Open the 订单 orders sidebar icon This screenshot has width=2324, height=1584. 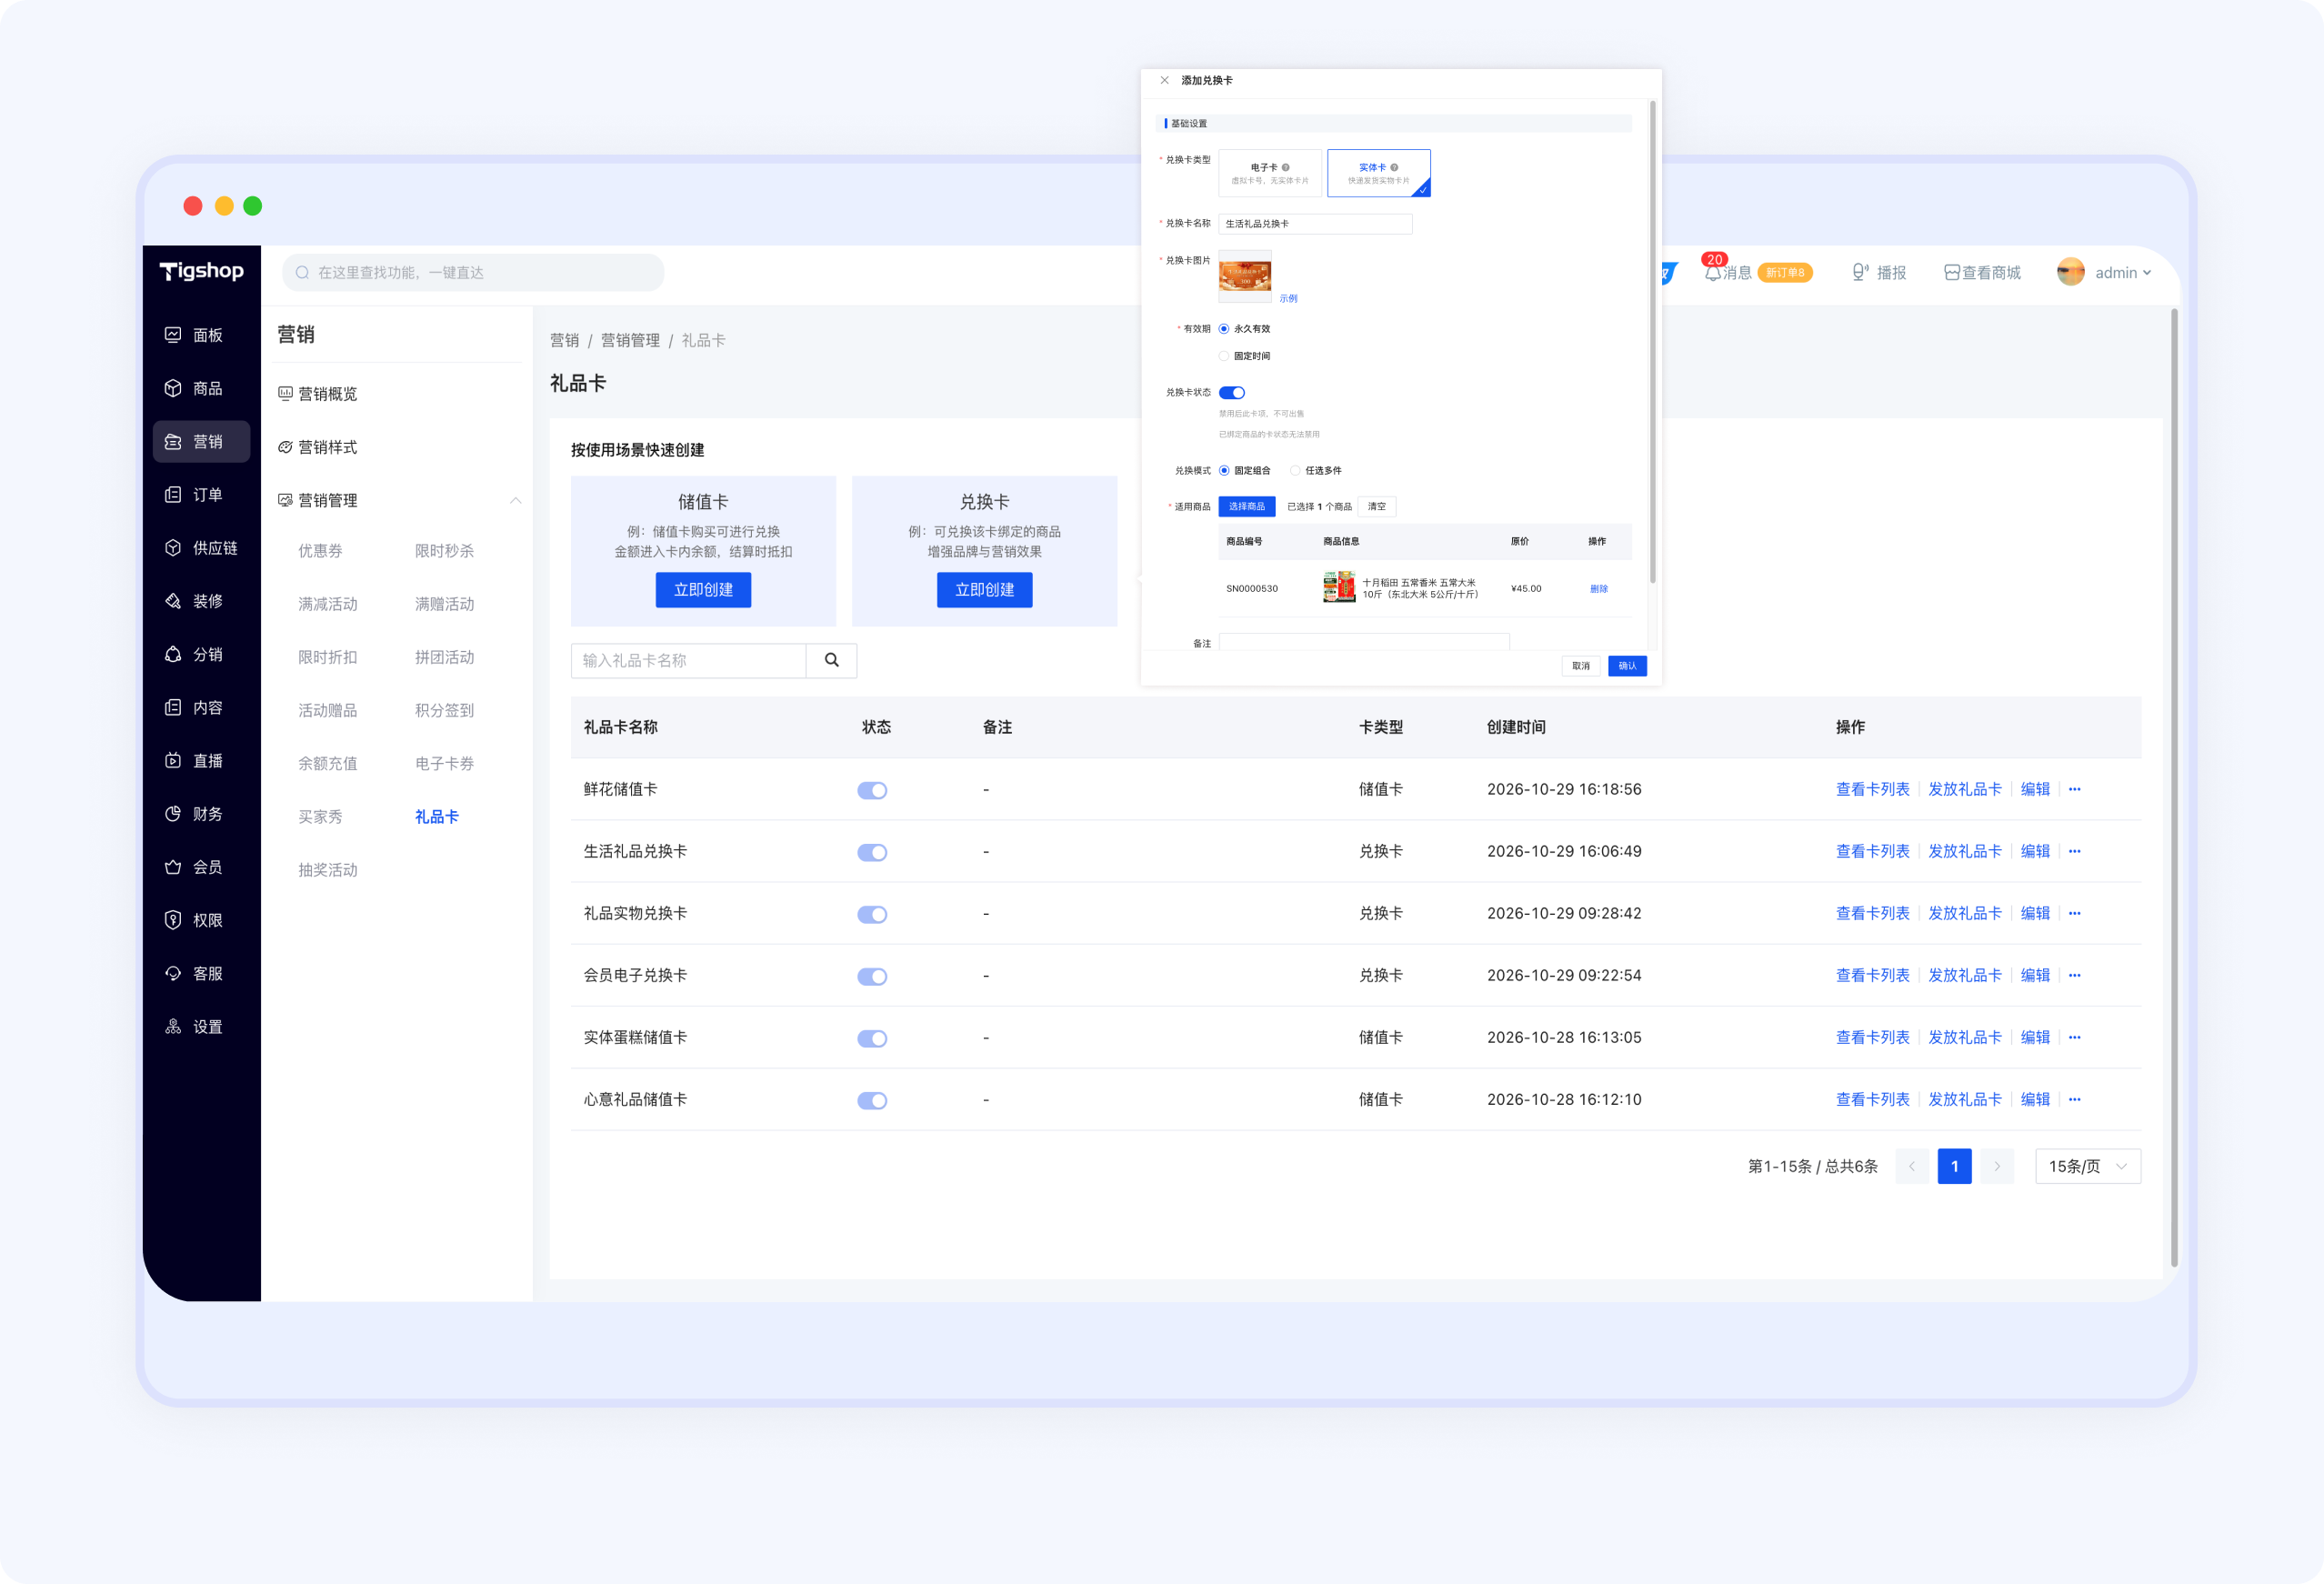tap(173, 495)
